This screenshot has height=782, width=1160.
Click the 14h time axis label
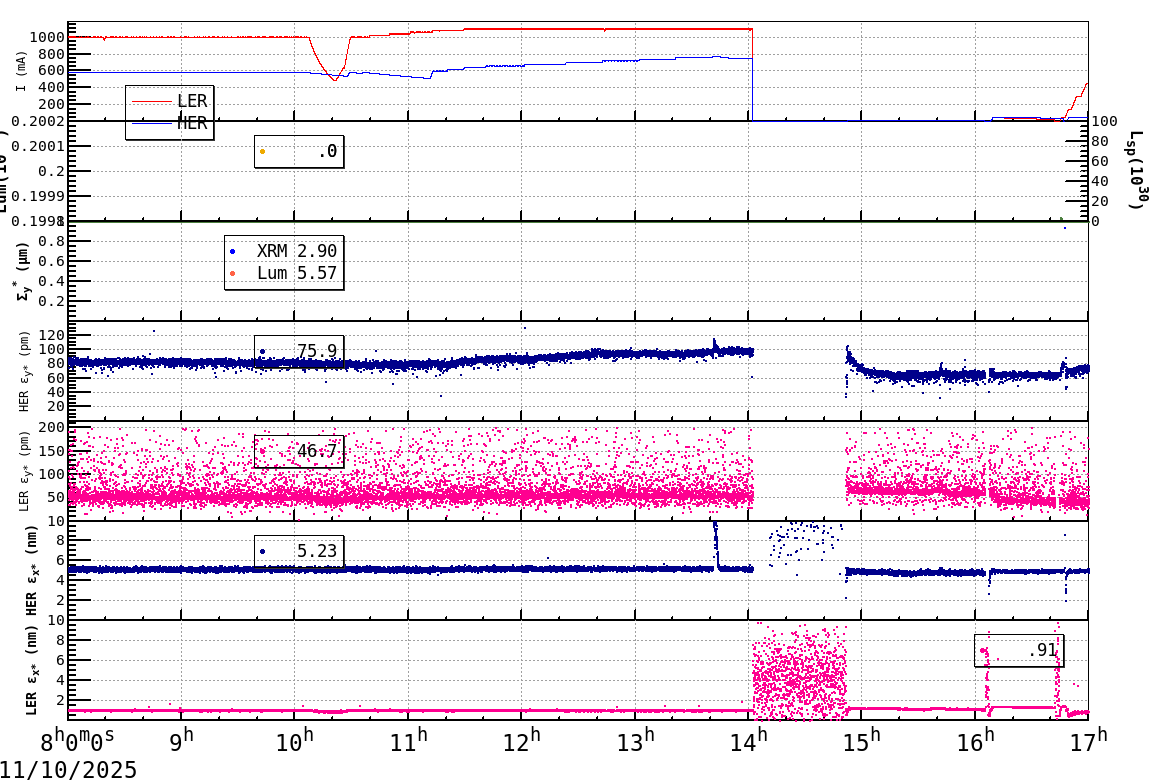(x=749, y=740)
